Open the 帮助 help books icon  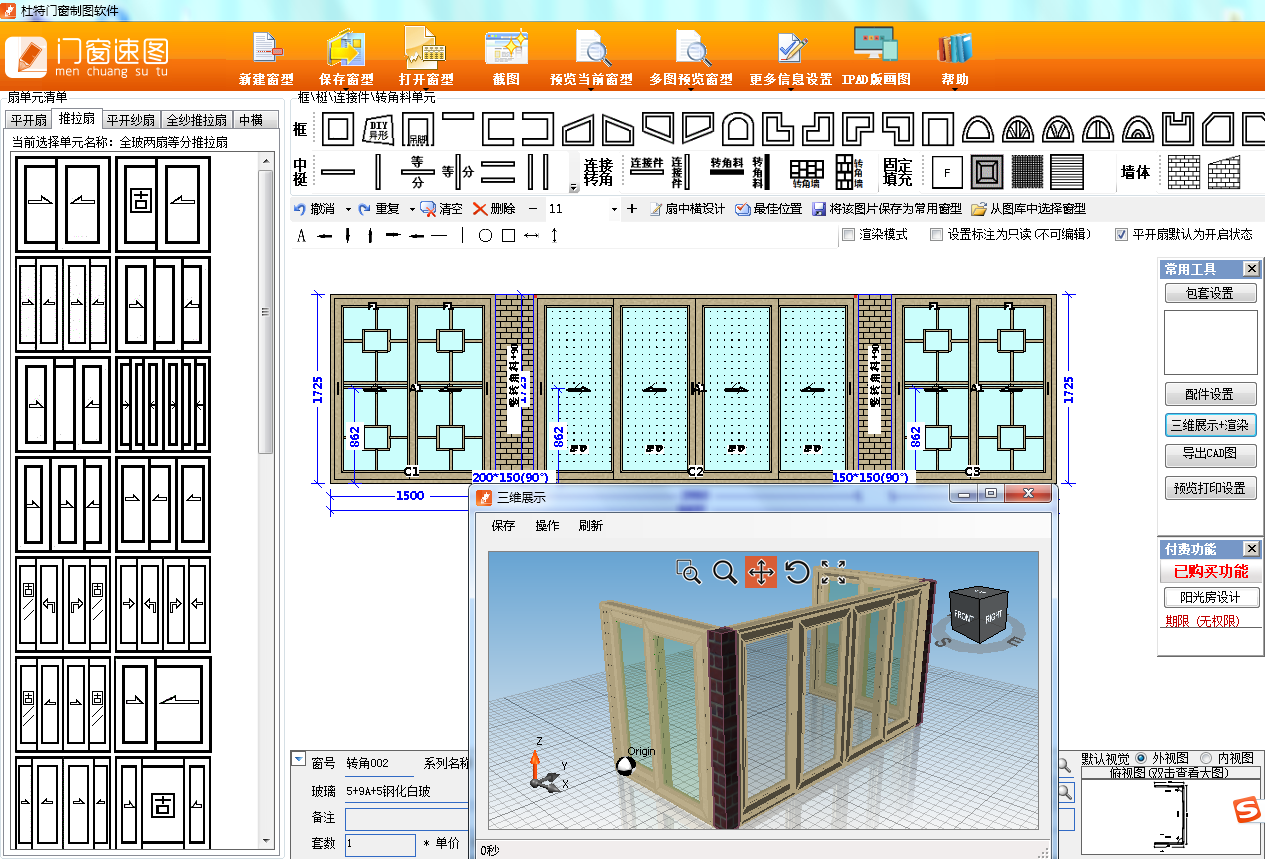(x=954, y=48)
